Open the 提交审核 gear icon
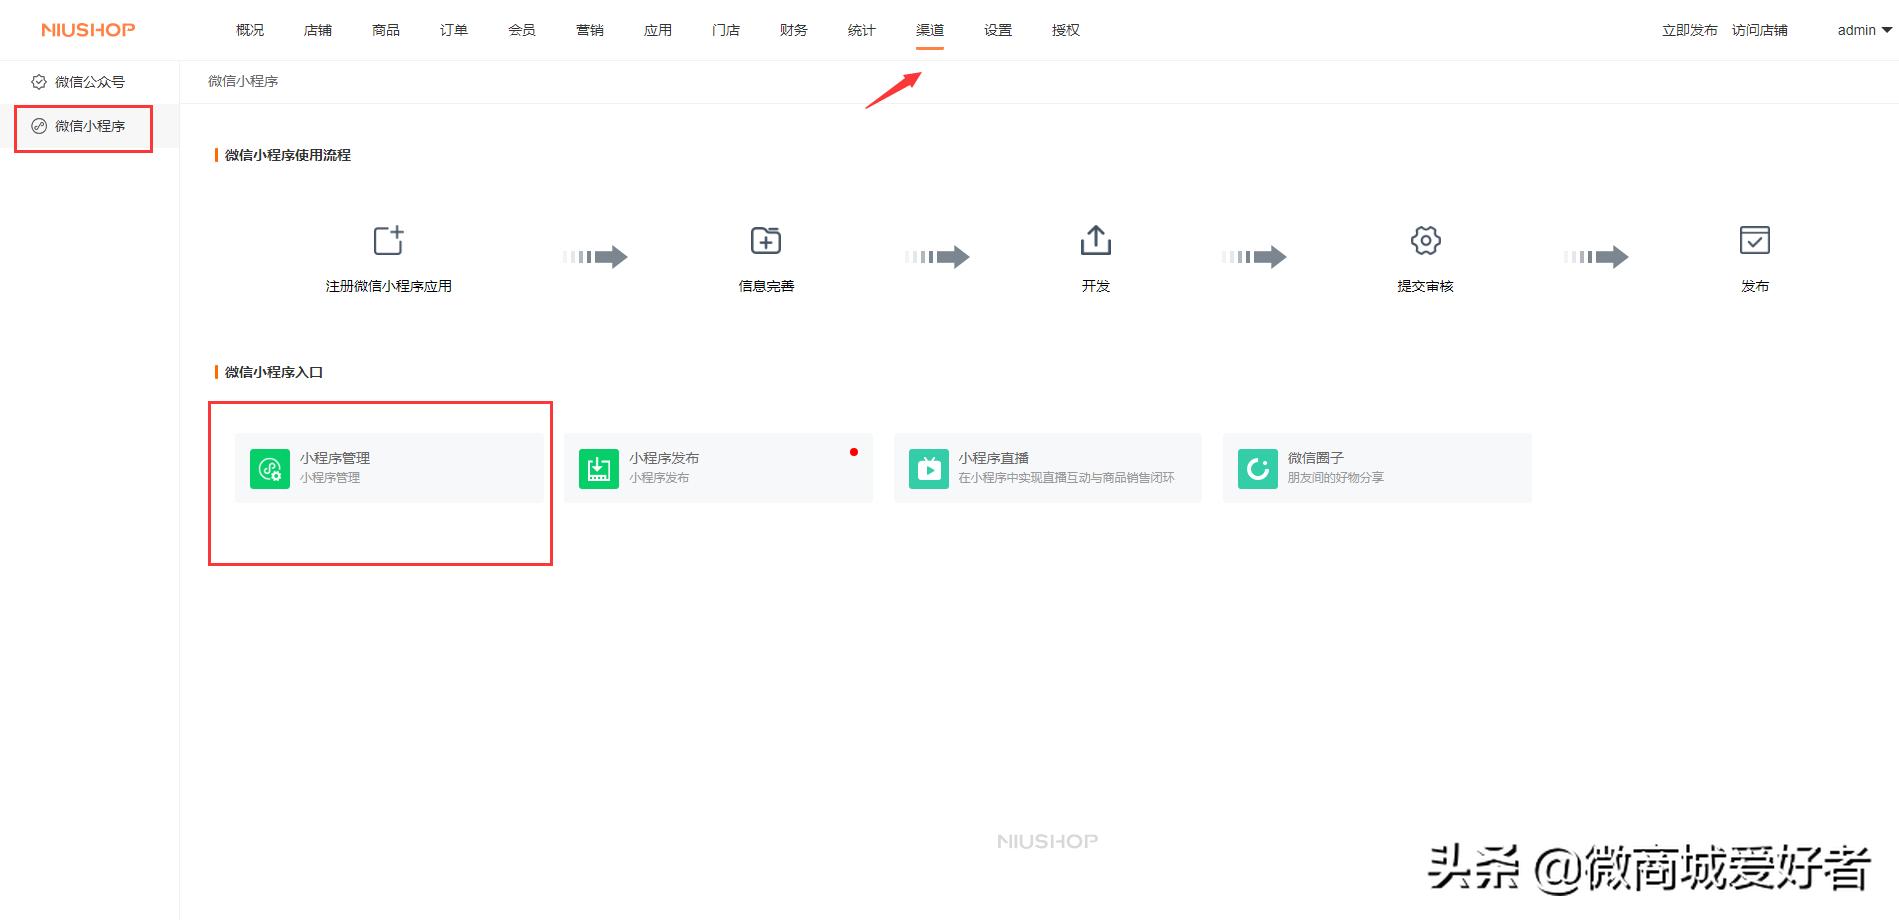This screenshot has width=1899, height=920. coord(1425,240)
